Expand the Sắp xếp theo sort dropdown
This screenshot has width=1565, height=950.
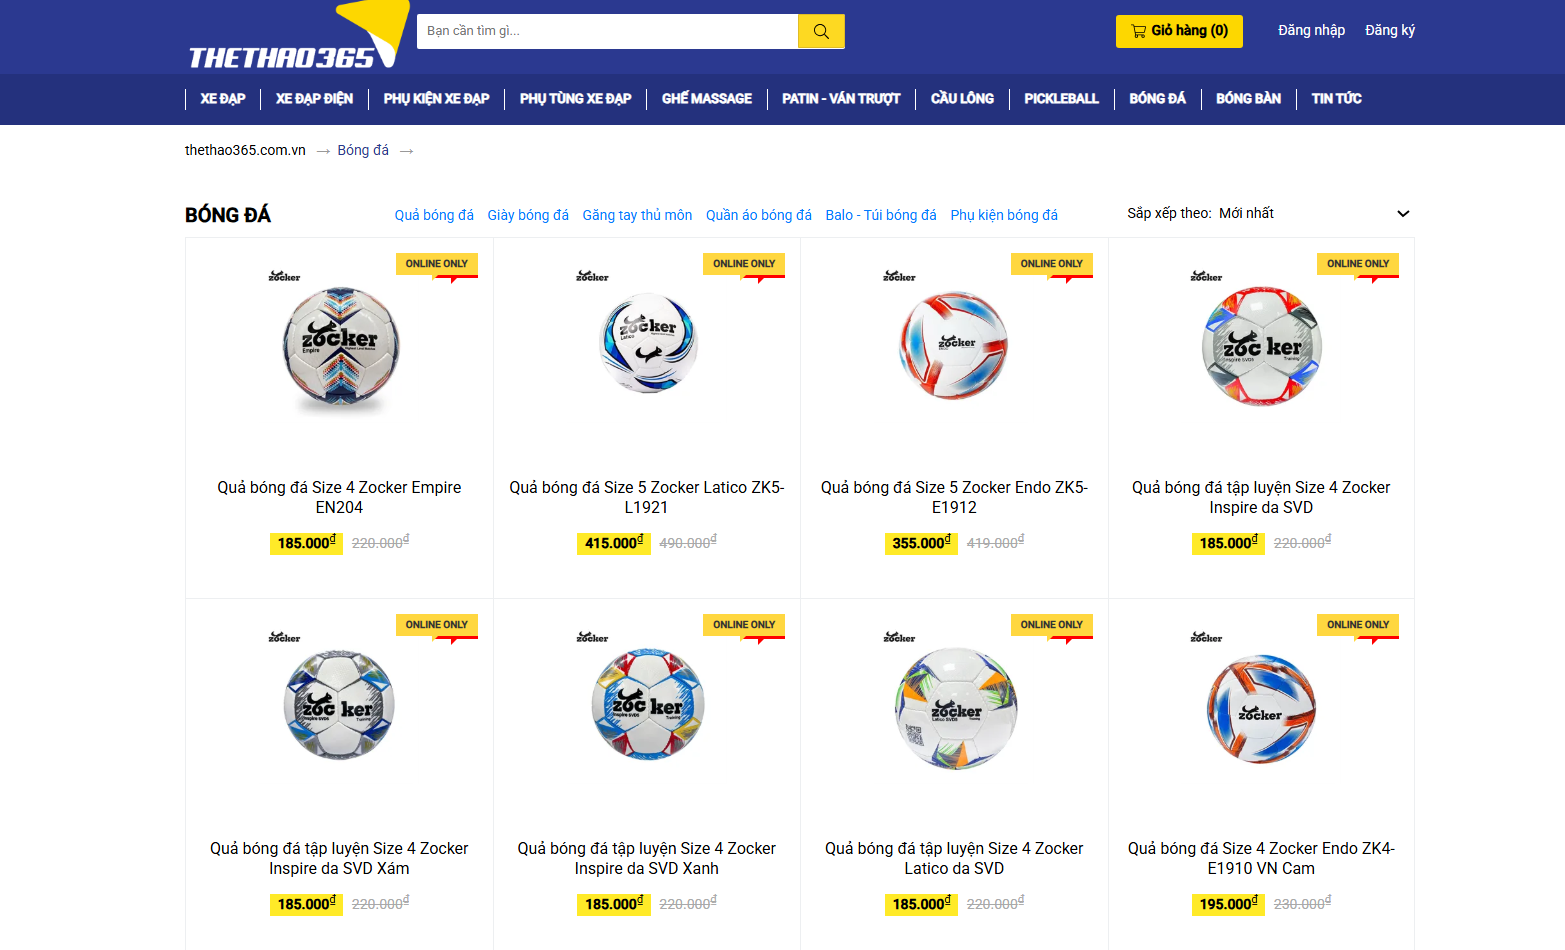coord(1268,213)
